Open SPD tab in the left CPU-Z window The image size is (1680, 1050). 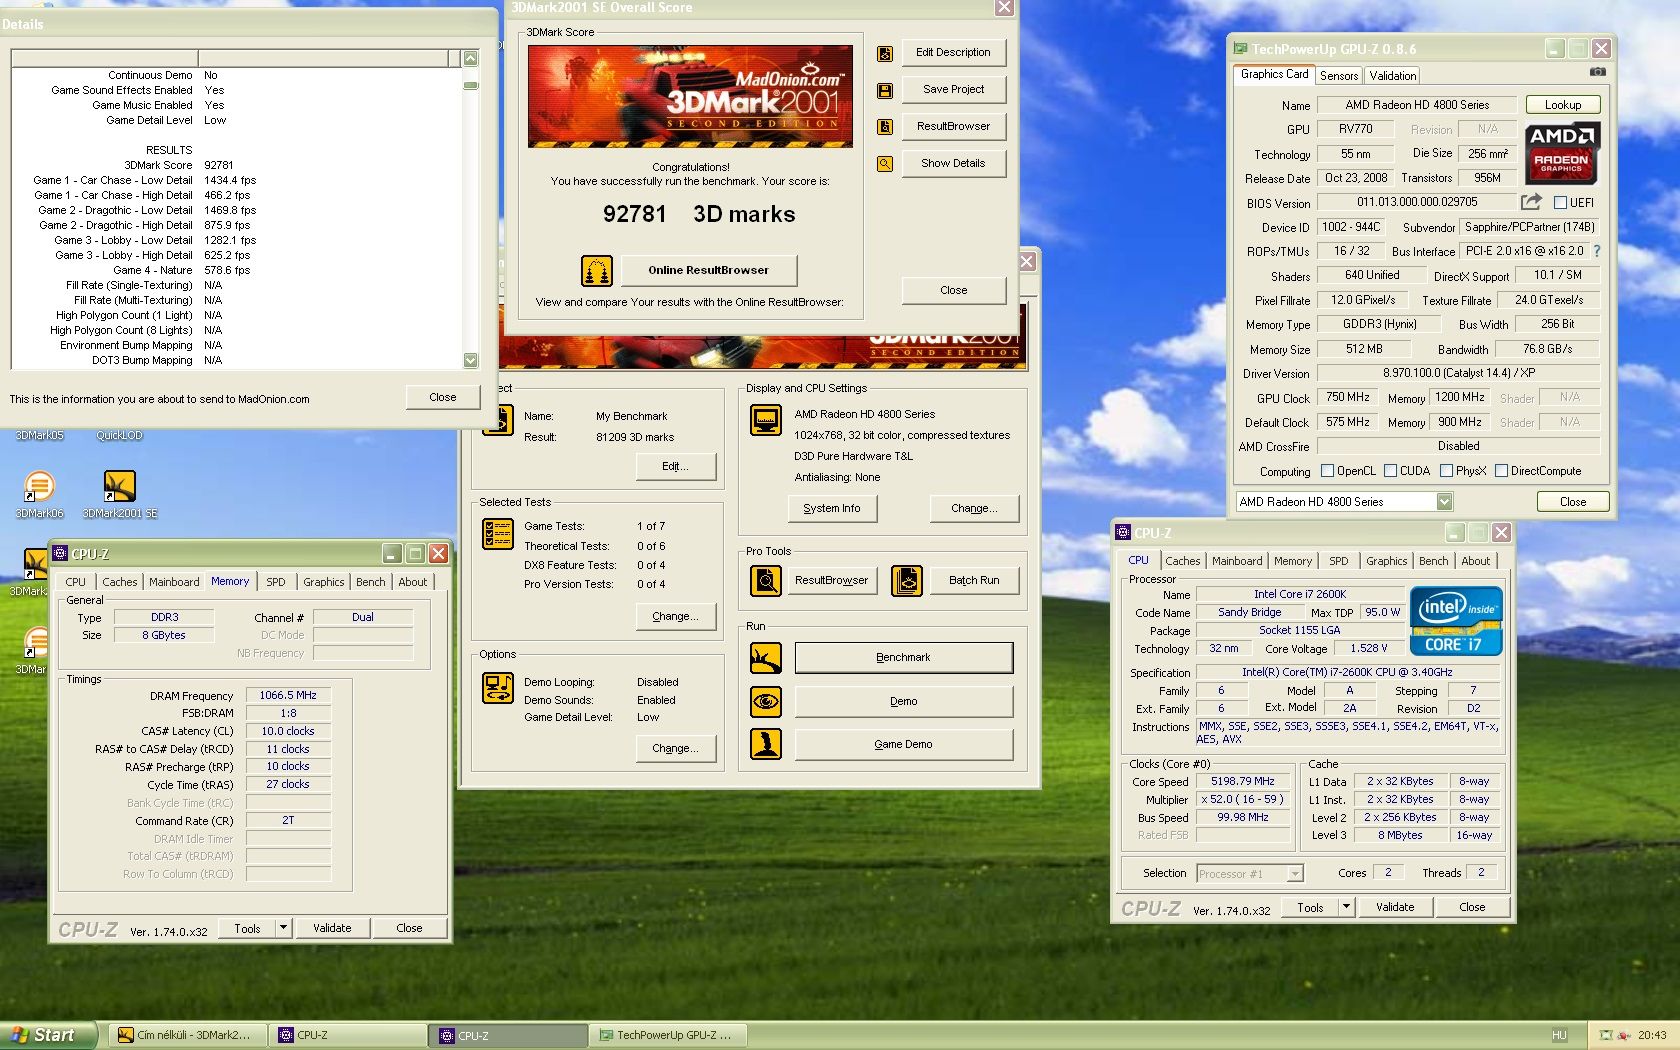point(276,582)
